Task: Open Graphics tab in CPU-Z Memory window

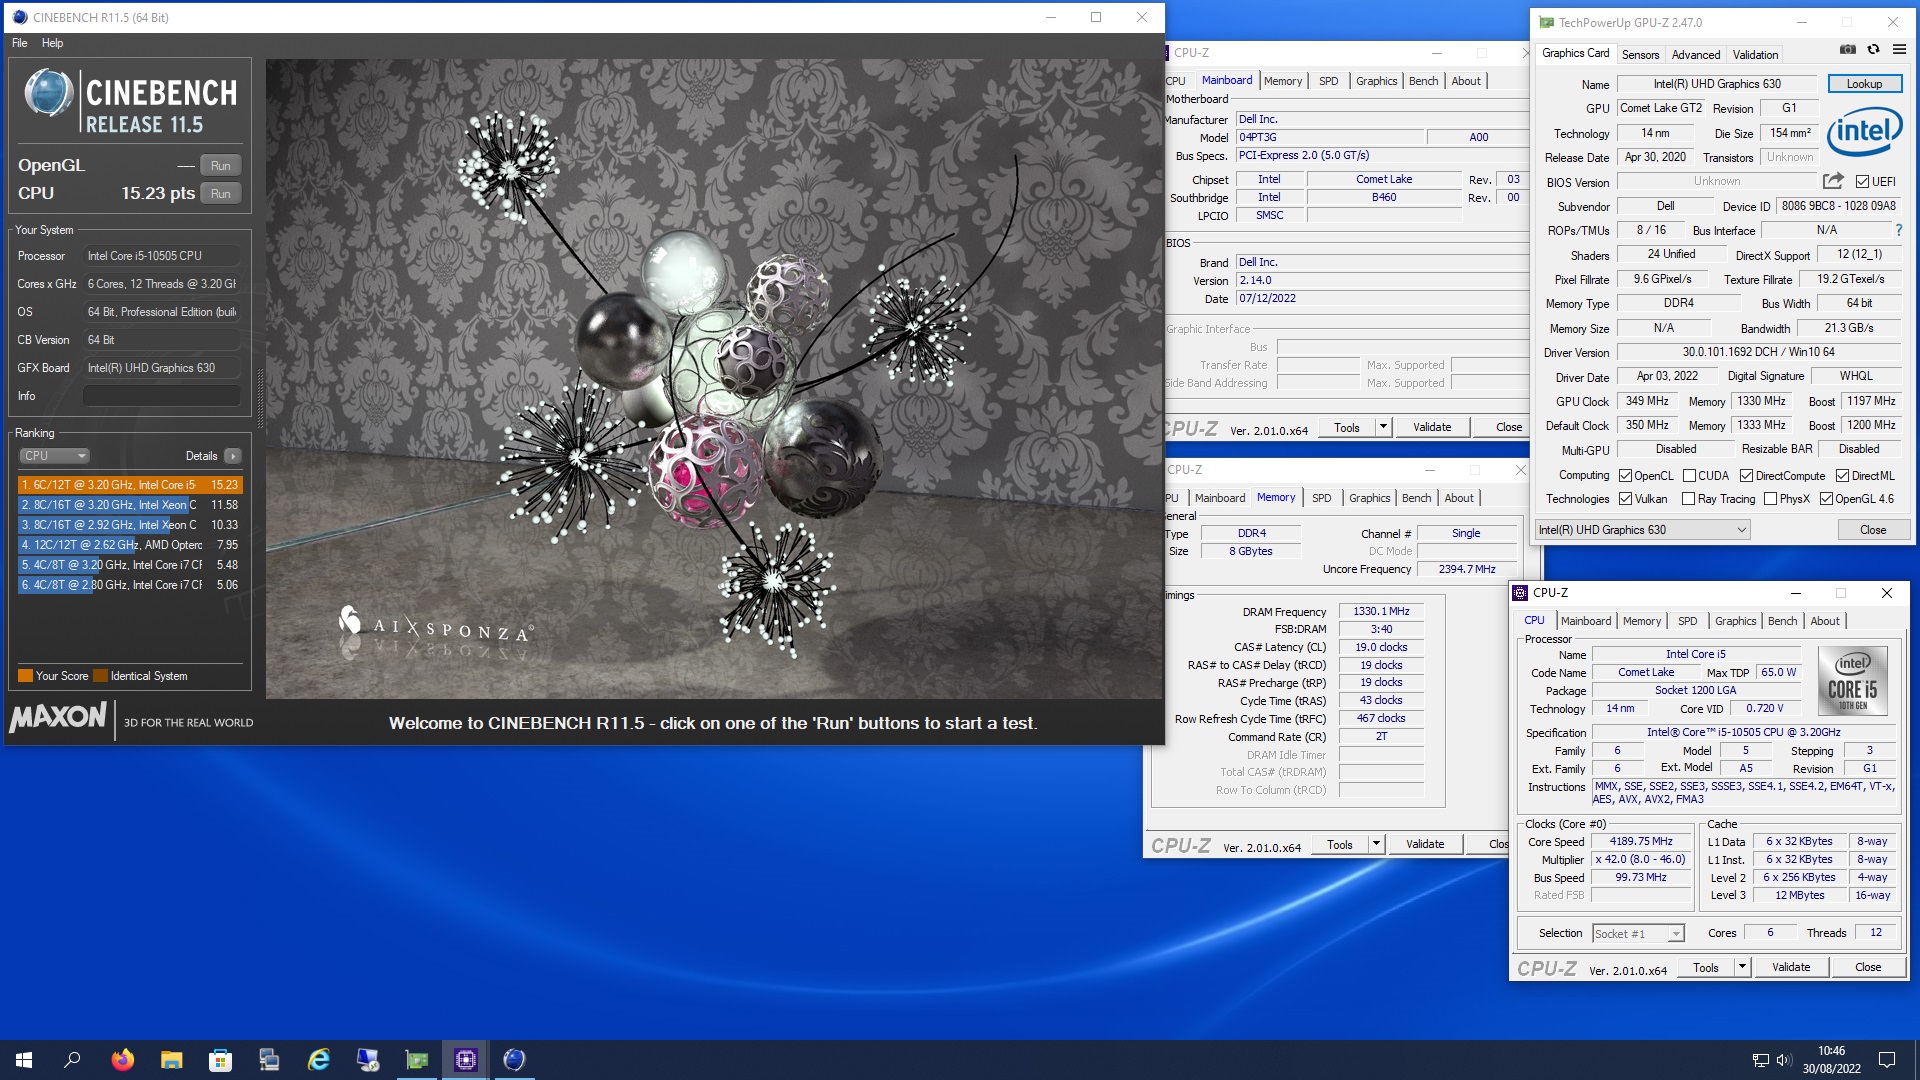Action: (x=1369, y=498)
